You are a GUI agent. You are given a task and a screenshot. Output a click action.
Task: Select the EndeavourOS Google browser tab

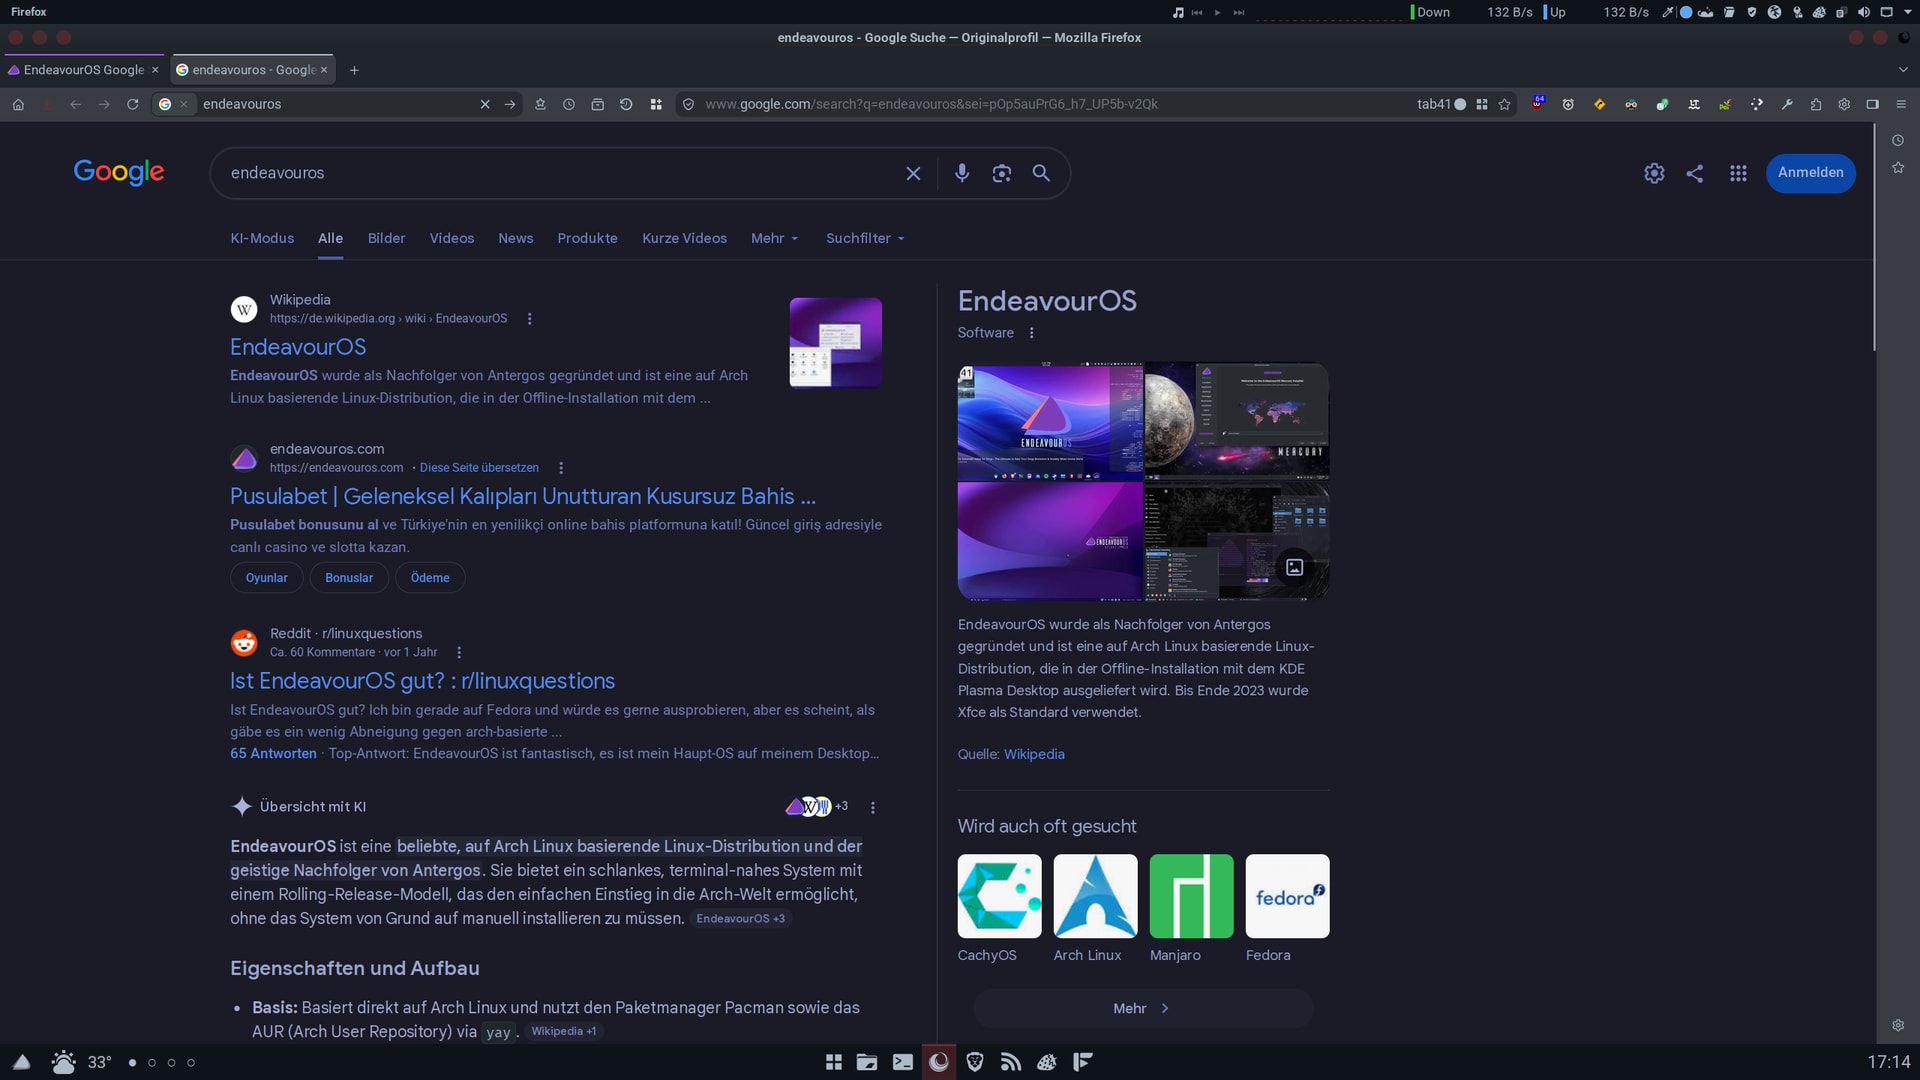(83, 70)
